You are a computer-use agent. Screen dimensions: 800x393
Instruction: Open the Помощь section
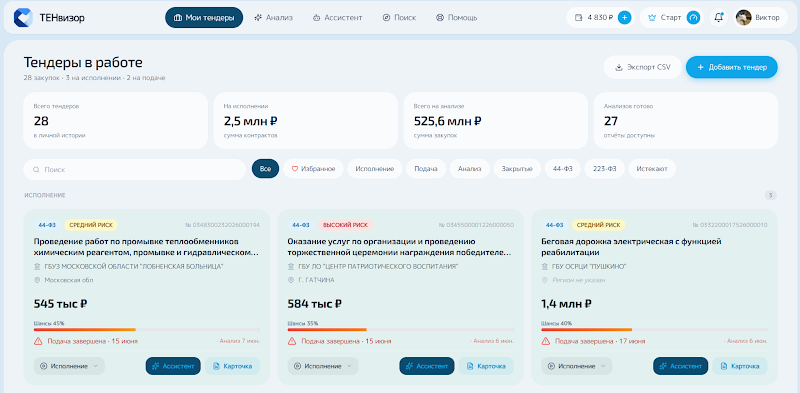coord(457,17)
